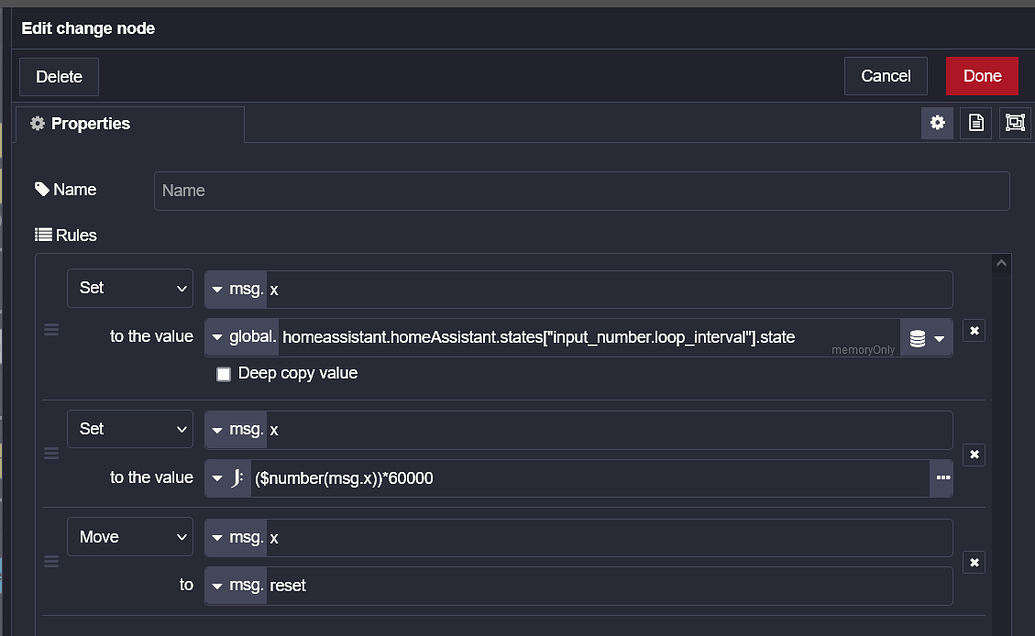Open the global. context type dropdown
The width and height of the screenshot is (1035, 636).
240,337
